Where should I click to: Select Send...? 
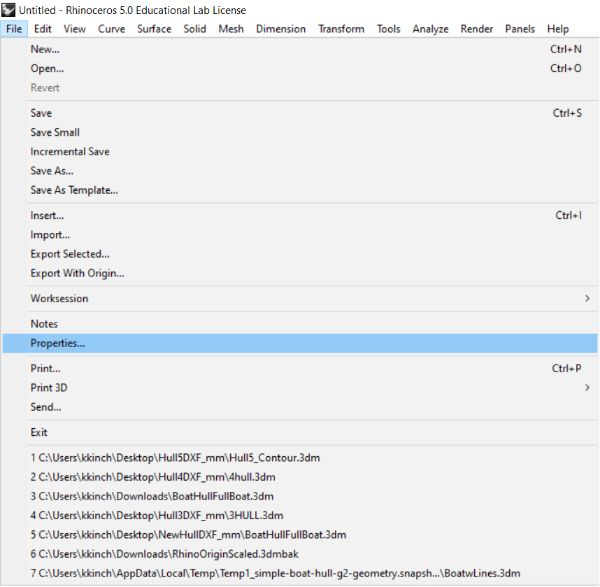click(x=300, y=407)
